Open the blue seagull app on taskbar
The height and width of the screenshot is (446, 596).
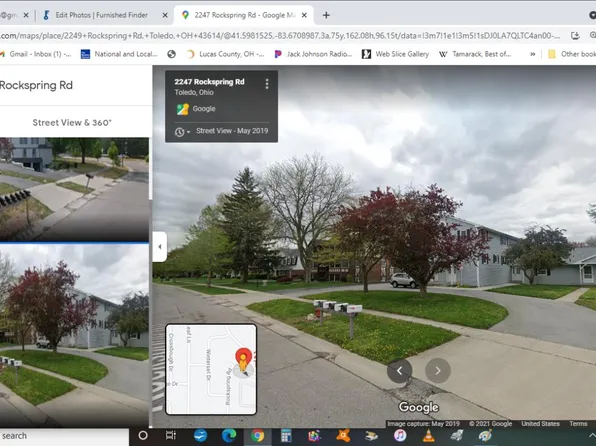point(200,435)
